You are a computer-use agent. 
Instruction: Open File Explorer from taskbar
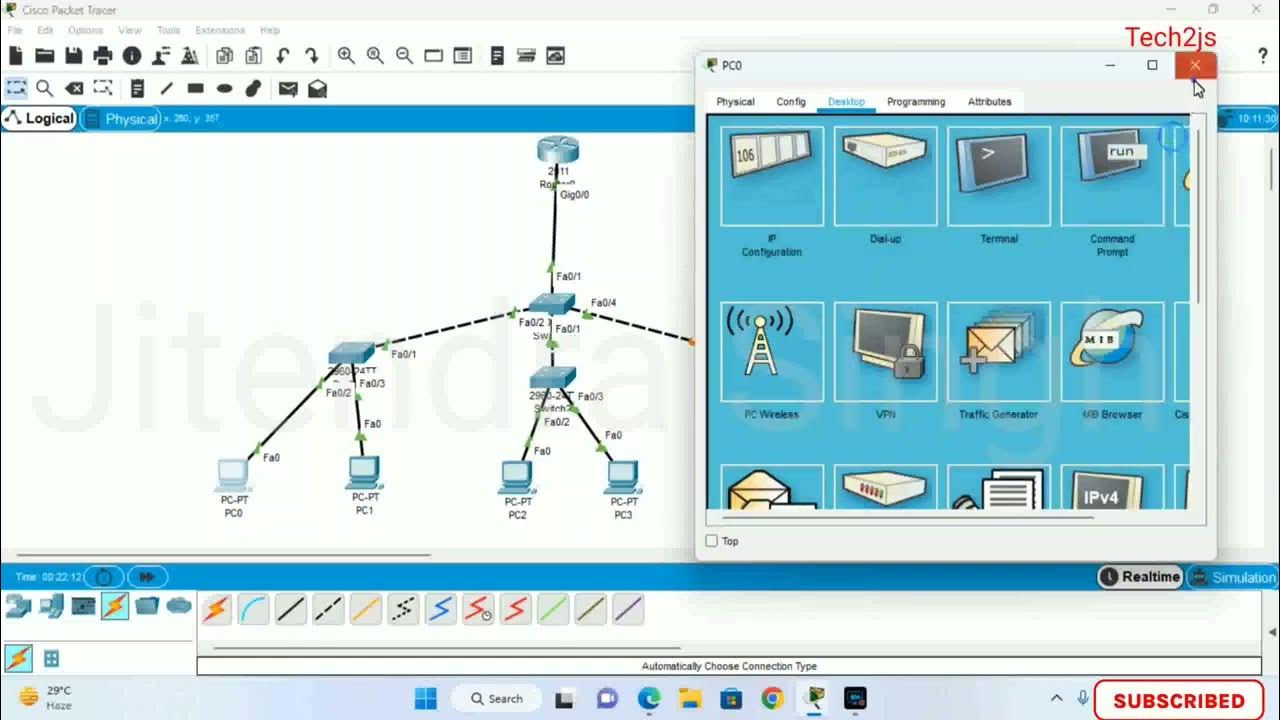click(690, 699)
